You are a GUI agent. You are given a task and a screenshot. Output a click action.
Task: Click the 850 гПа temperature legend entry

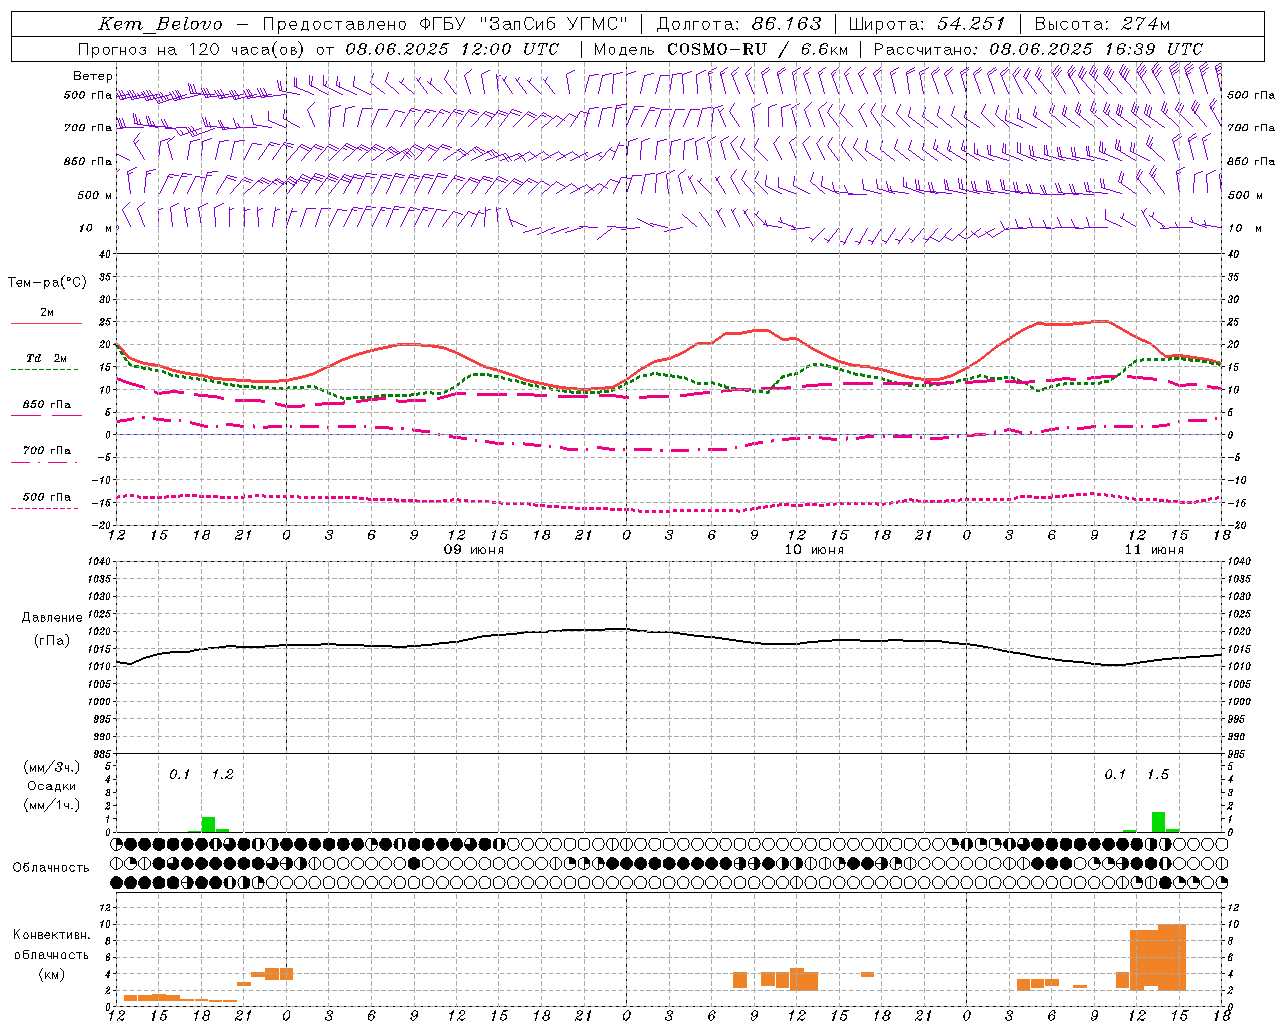(x=47, y=404)
